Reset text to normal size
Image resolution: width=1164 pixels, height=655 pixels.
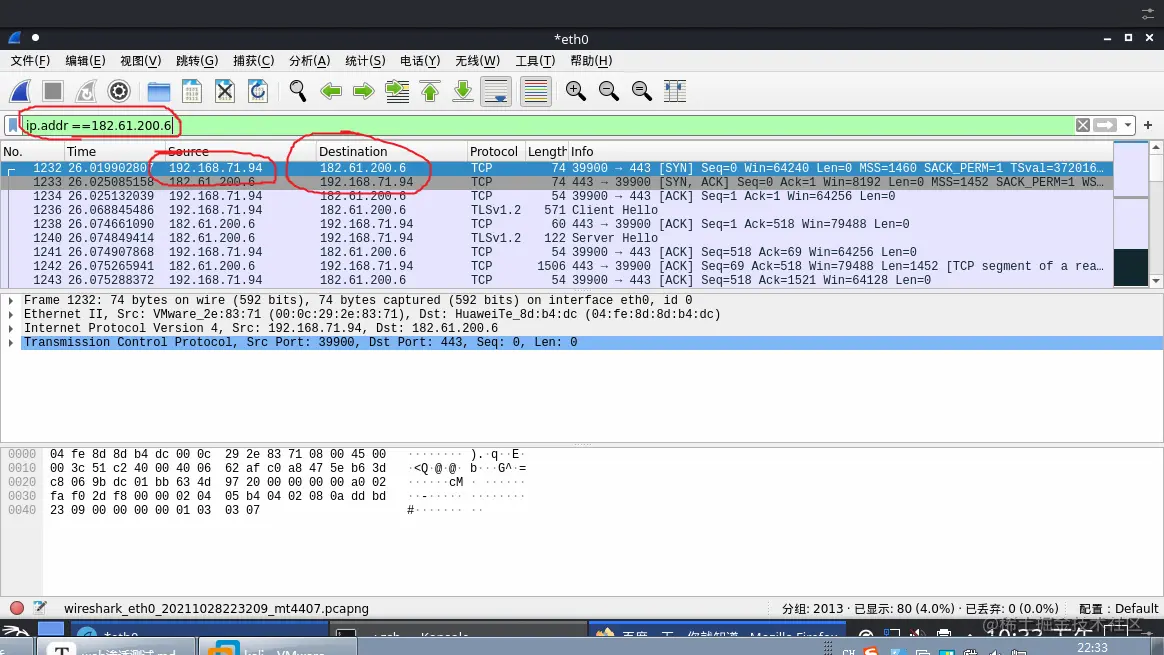(641, 91)
